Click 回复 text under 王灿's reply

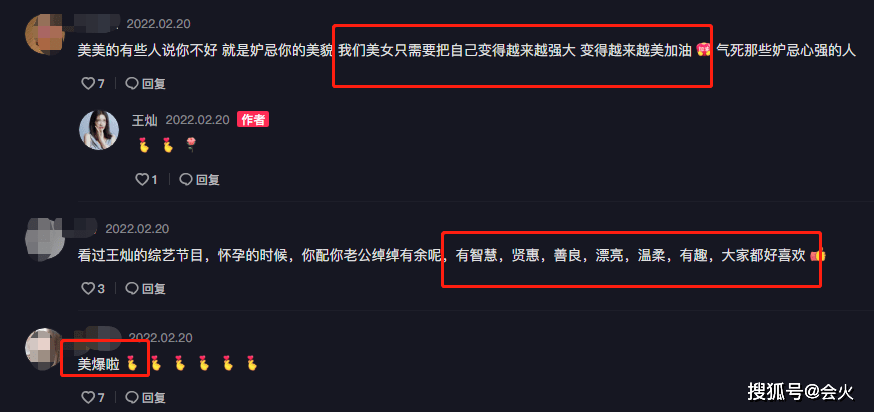207,180
